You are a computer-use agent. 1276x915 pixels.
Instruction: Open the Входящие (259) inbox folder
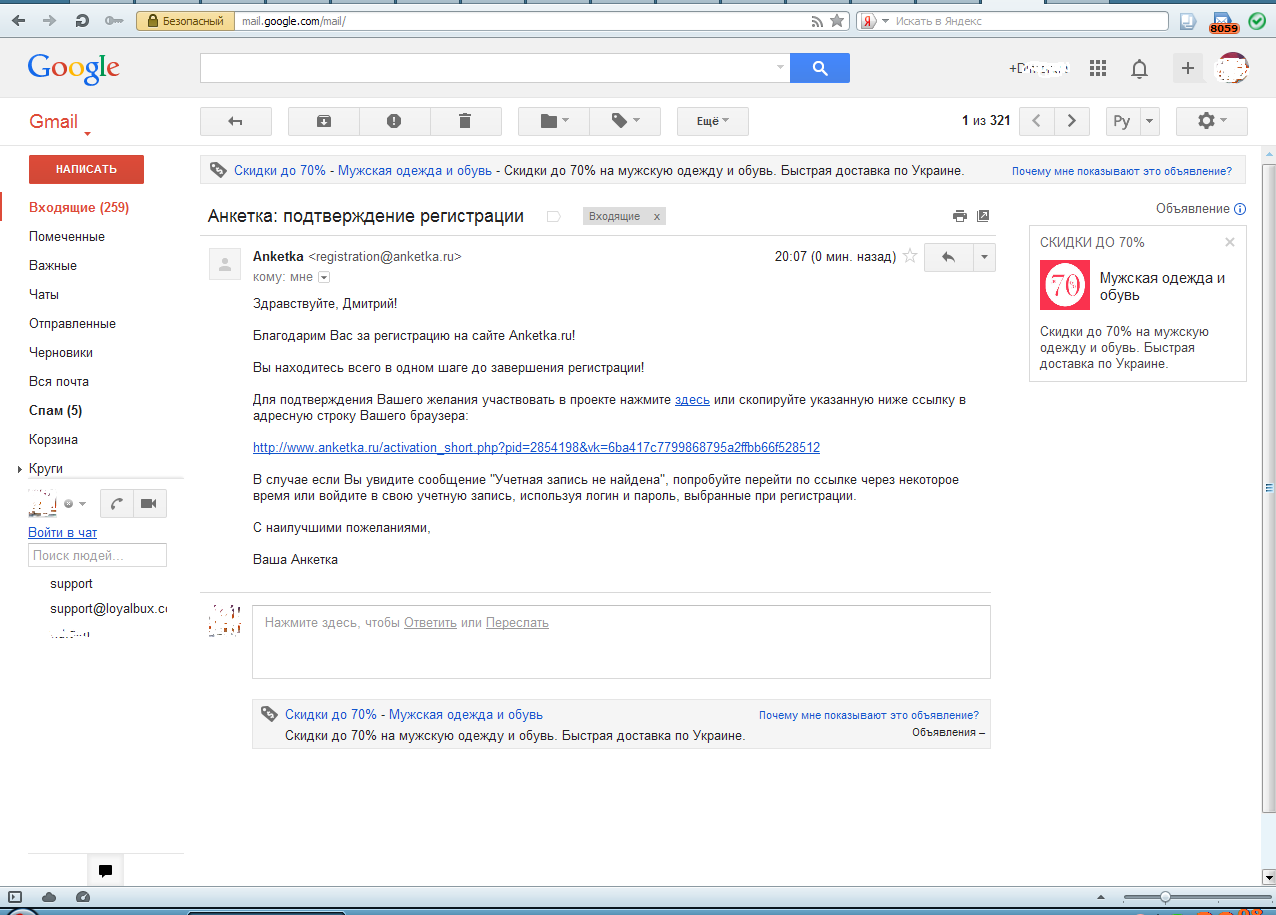click(79, 208)
